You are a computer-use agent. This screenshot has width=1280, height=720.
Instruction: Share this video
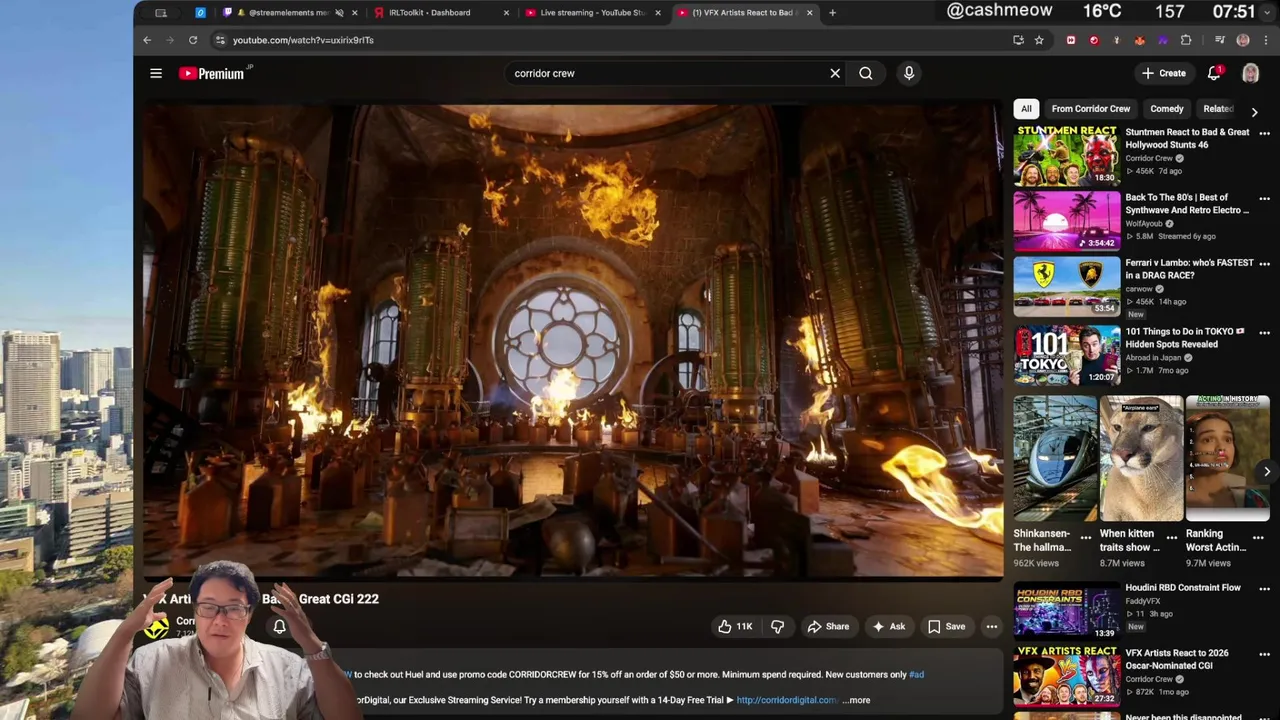[828, 627]
